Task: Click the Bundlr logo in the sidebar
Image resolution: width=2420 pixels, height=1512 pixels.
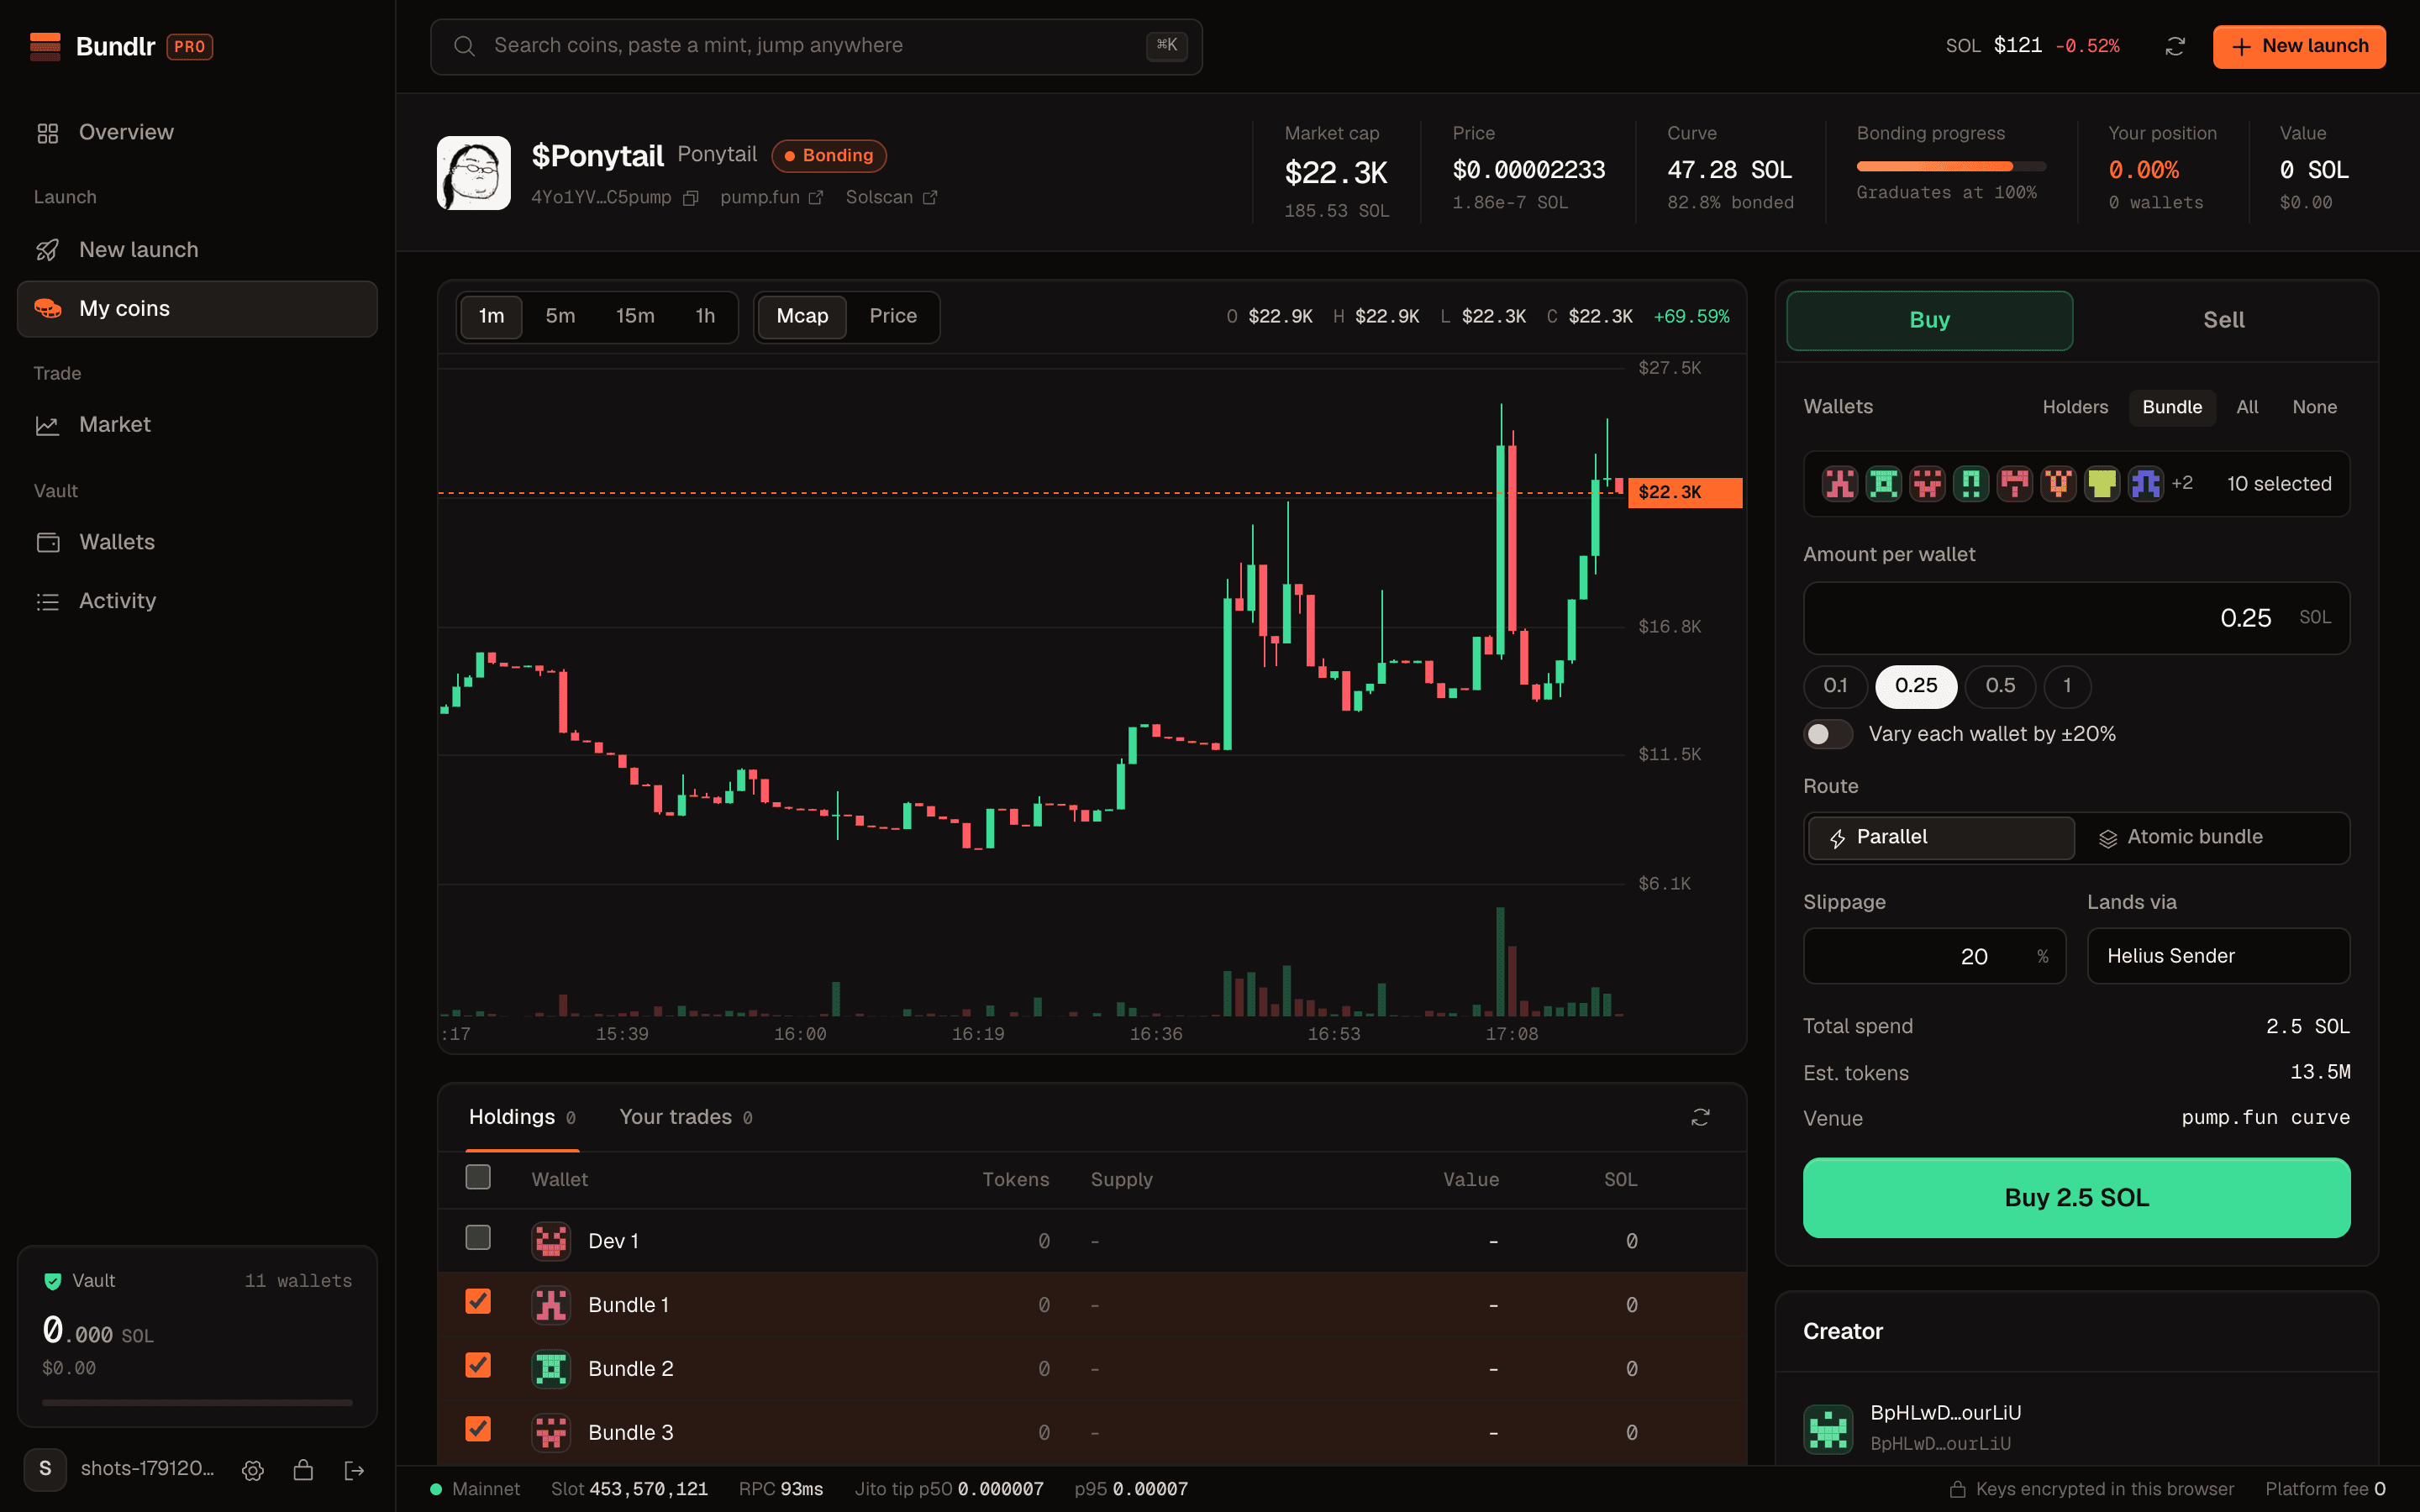Action: tap(45, 46)
